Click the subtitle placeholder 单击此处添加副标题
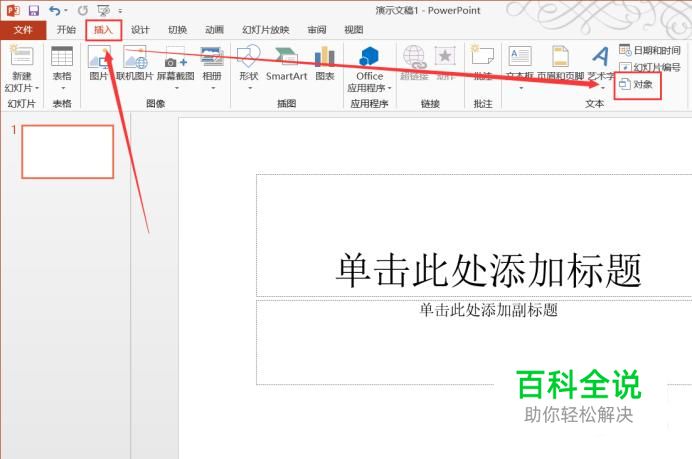 (x=489, y=310)
